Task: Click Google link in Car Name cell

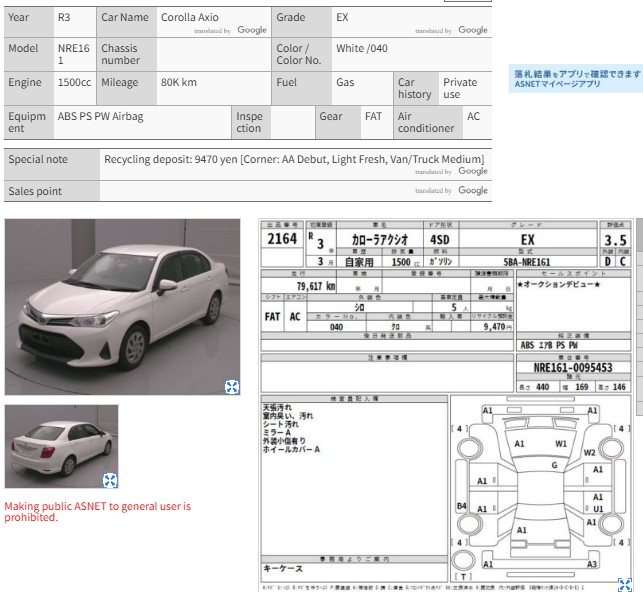Action: pyautogui.click(x=252, y=30)
